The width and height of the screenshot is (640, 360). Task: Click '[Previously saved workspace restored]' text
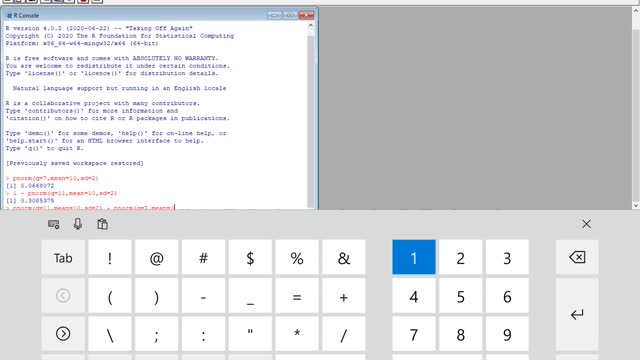click(75, 163)
